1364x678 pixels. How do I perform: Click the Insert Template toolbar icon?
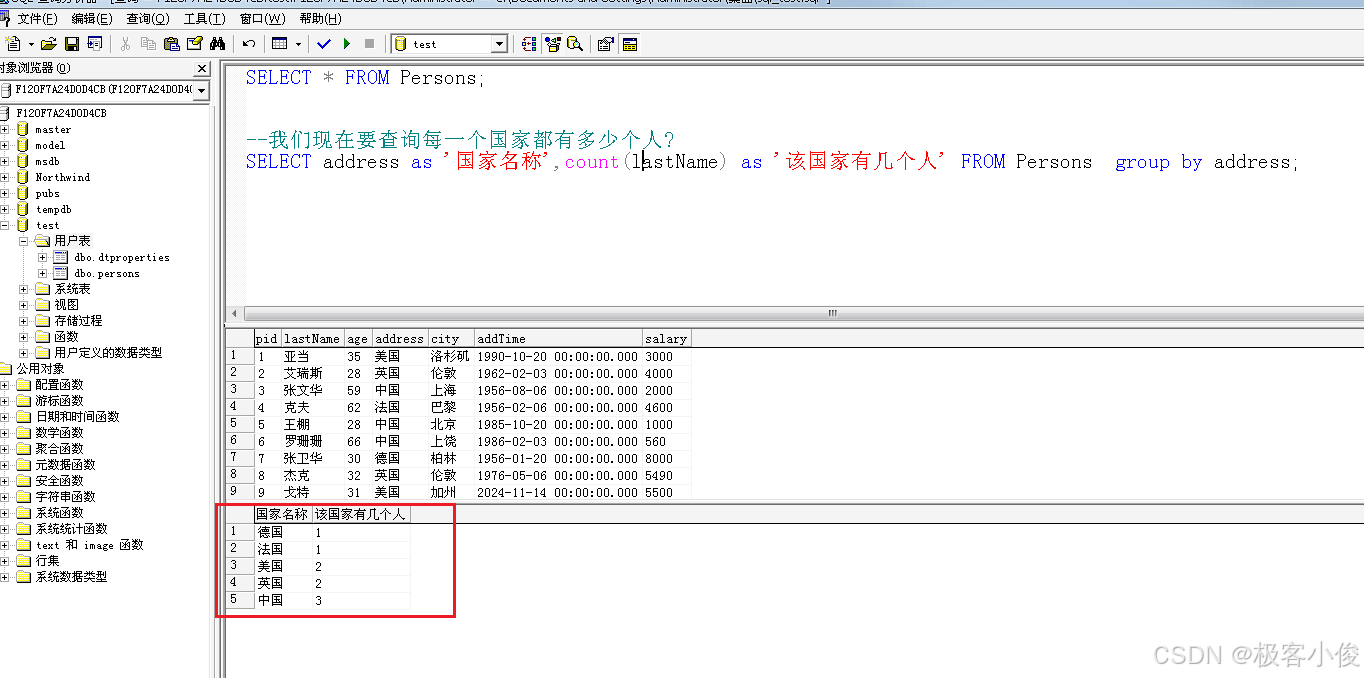click(95, 44)
